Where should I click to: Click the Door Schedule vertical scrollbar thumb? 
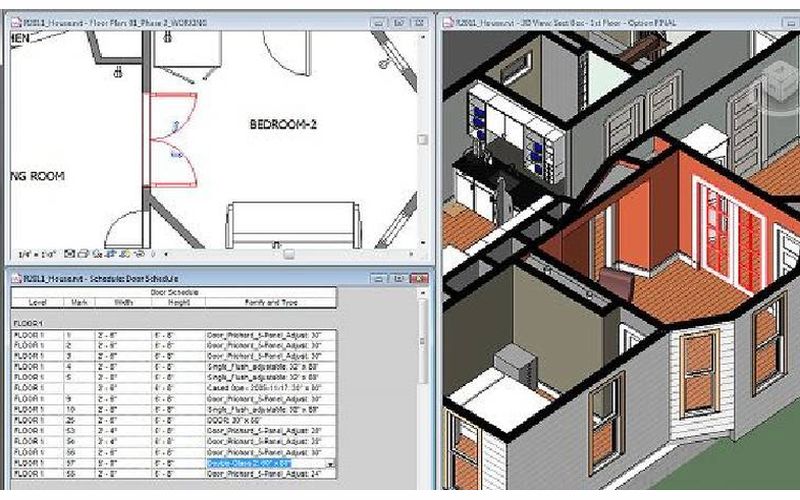pos(422,342)
